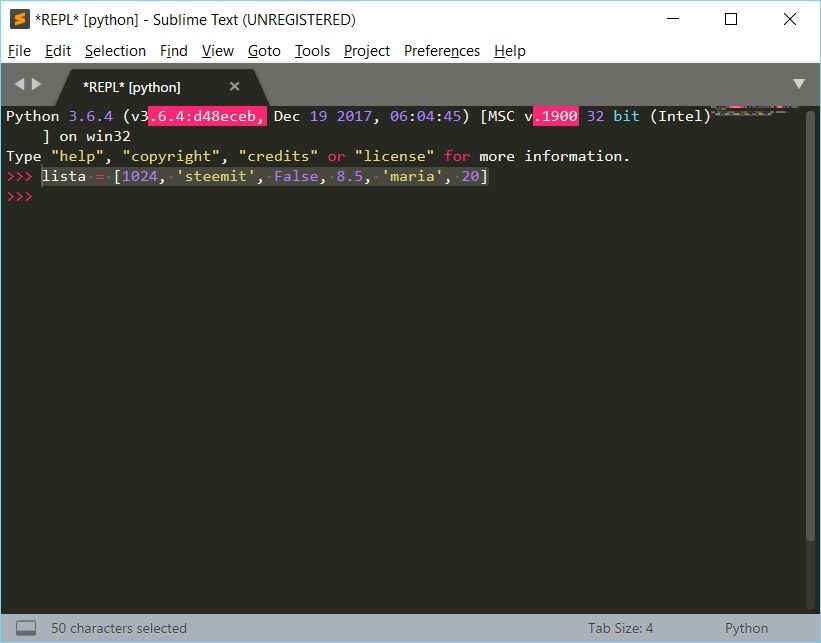Toggle the side panel switcher icon in status bar
Image resolution: width=821 pixels, height=643 pixels.
click(26, 628)
